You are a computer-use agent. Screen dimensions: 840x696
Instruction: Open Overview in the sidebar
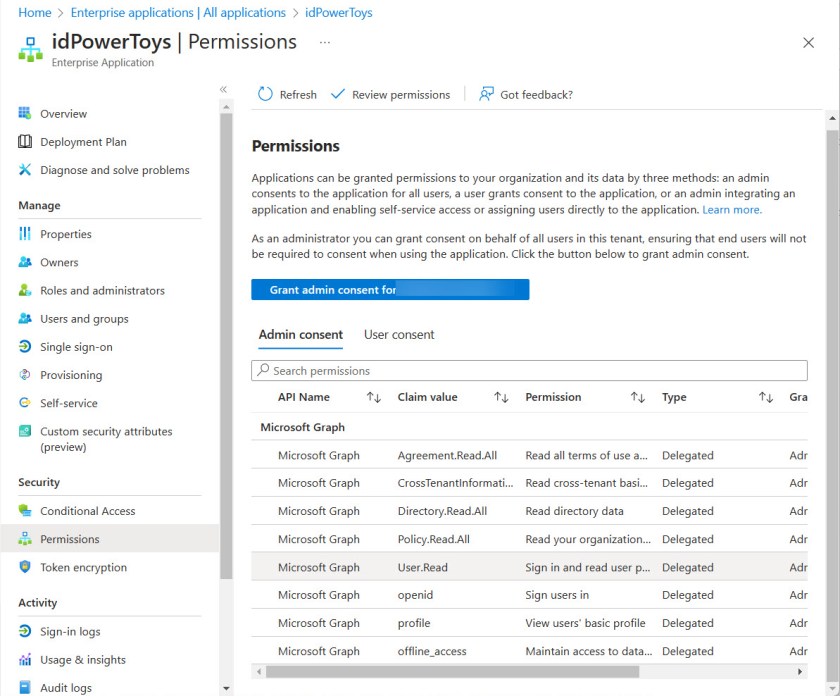[x=63, y=114]
